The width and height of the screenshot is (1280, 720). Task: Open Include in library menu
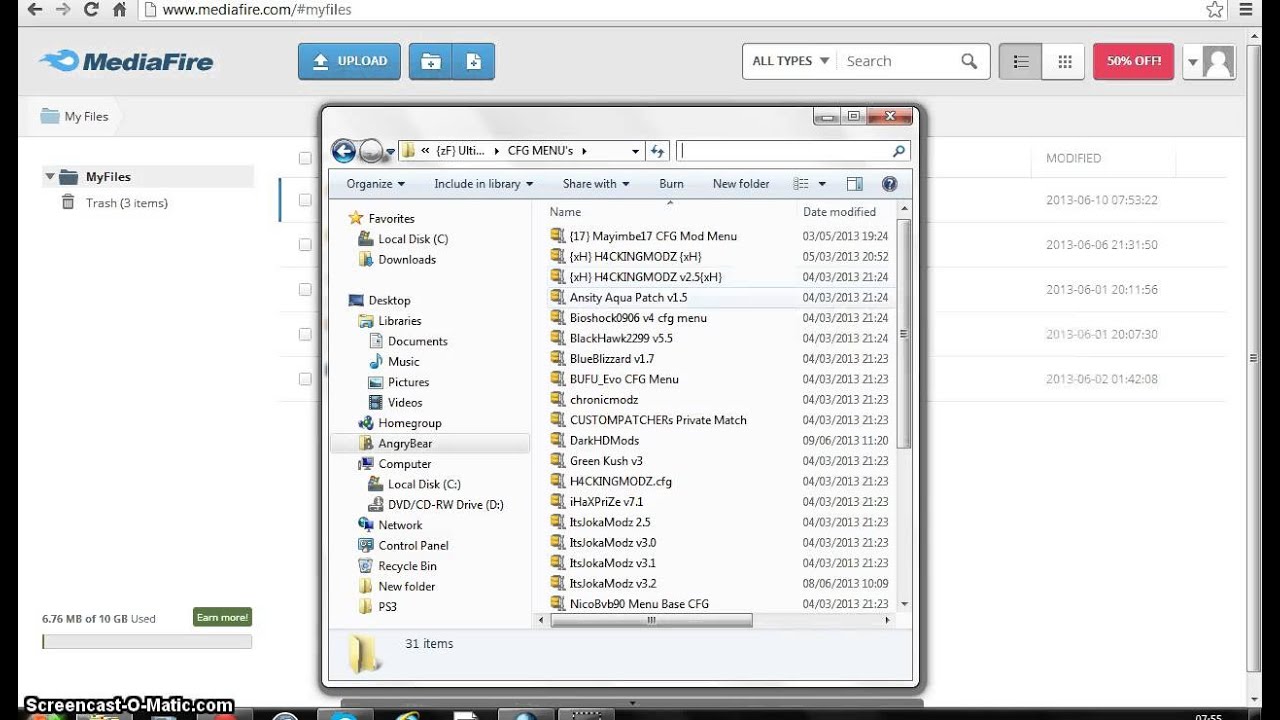[x=484, y=184]
